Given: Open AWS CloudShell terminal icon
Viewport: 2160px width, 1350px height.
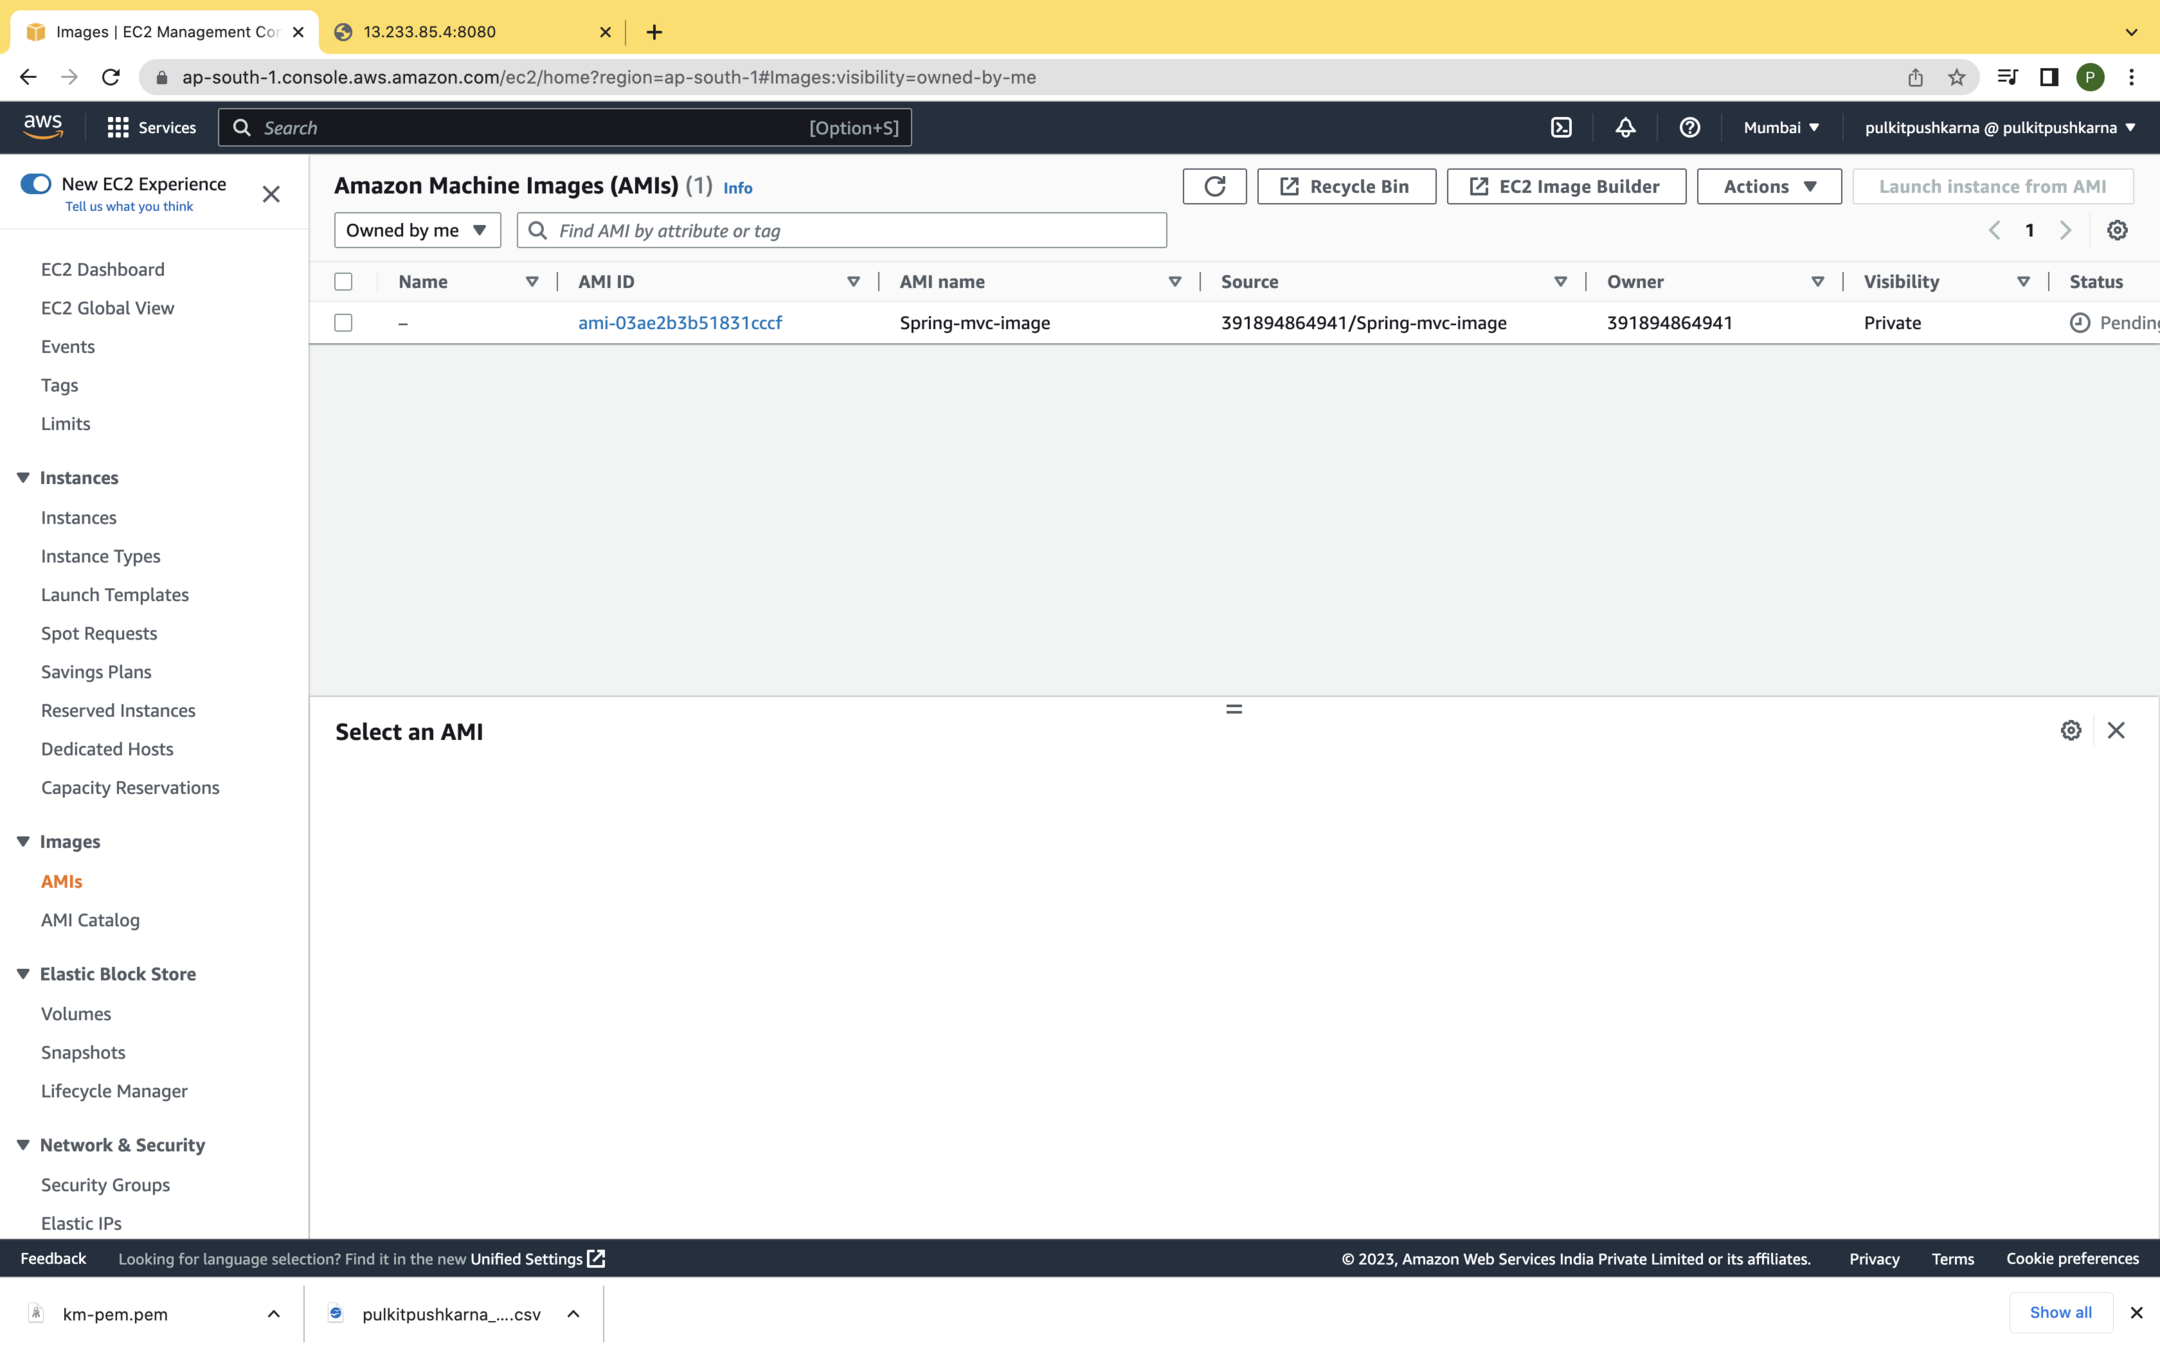Looking at the screenshot, I should 1561,127.
